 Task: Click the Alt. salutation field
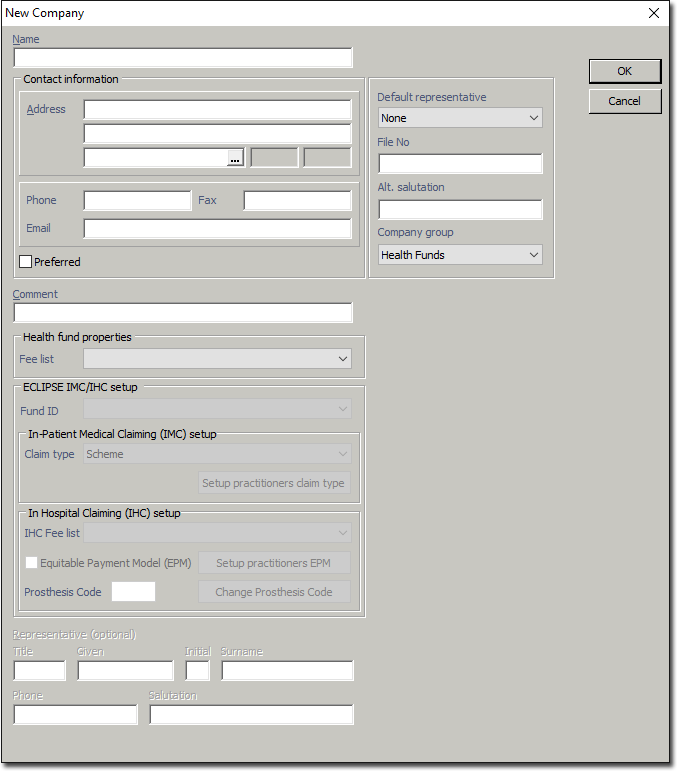460,210
